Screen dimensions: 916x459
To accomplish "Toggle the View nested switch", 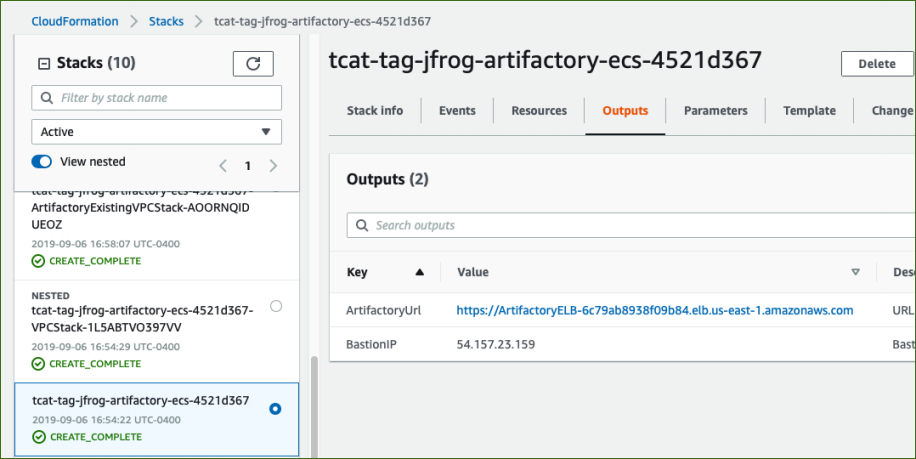I will pos(41,162).
